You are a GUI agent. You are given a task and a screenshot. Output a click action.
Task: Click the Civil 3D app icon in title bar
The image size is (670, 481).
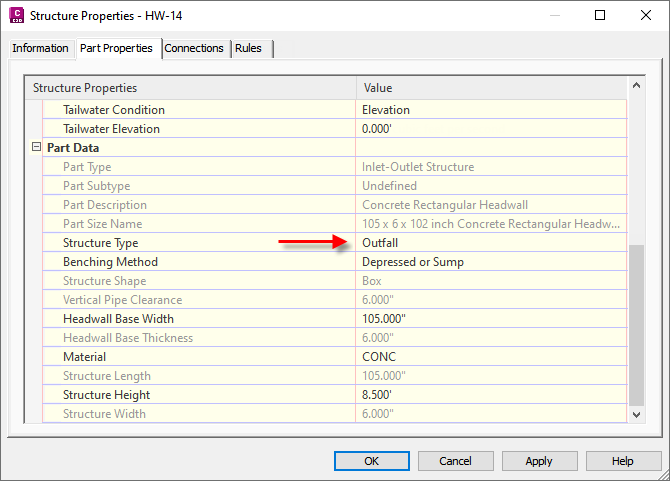[15, 15]
